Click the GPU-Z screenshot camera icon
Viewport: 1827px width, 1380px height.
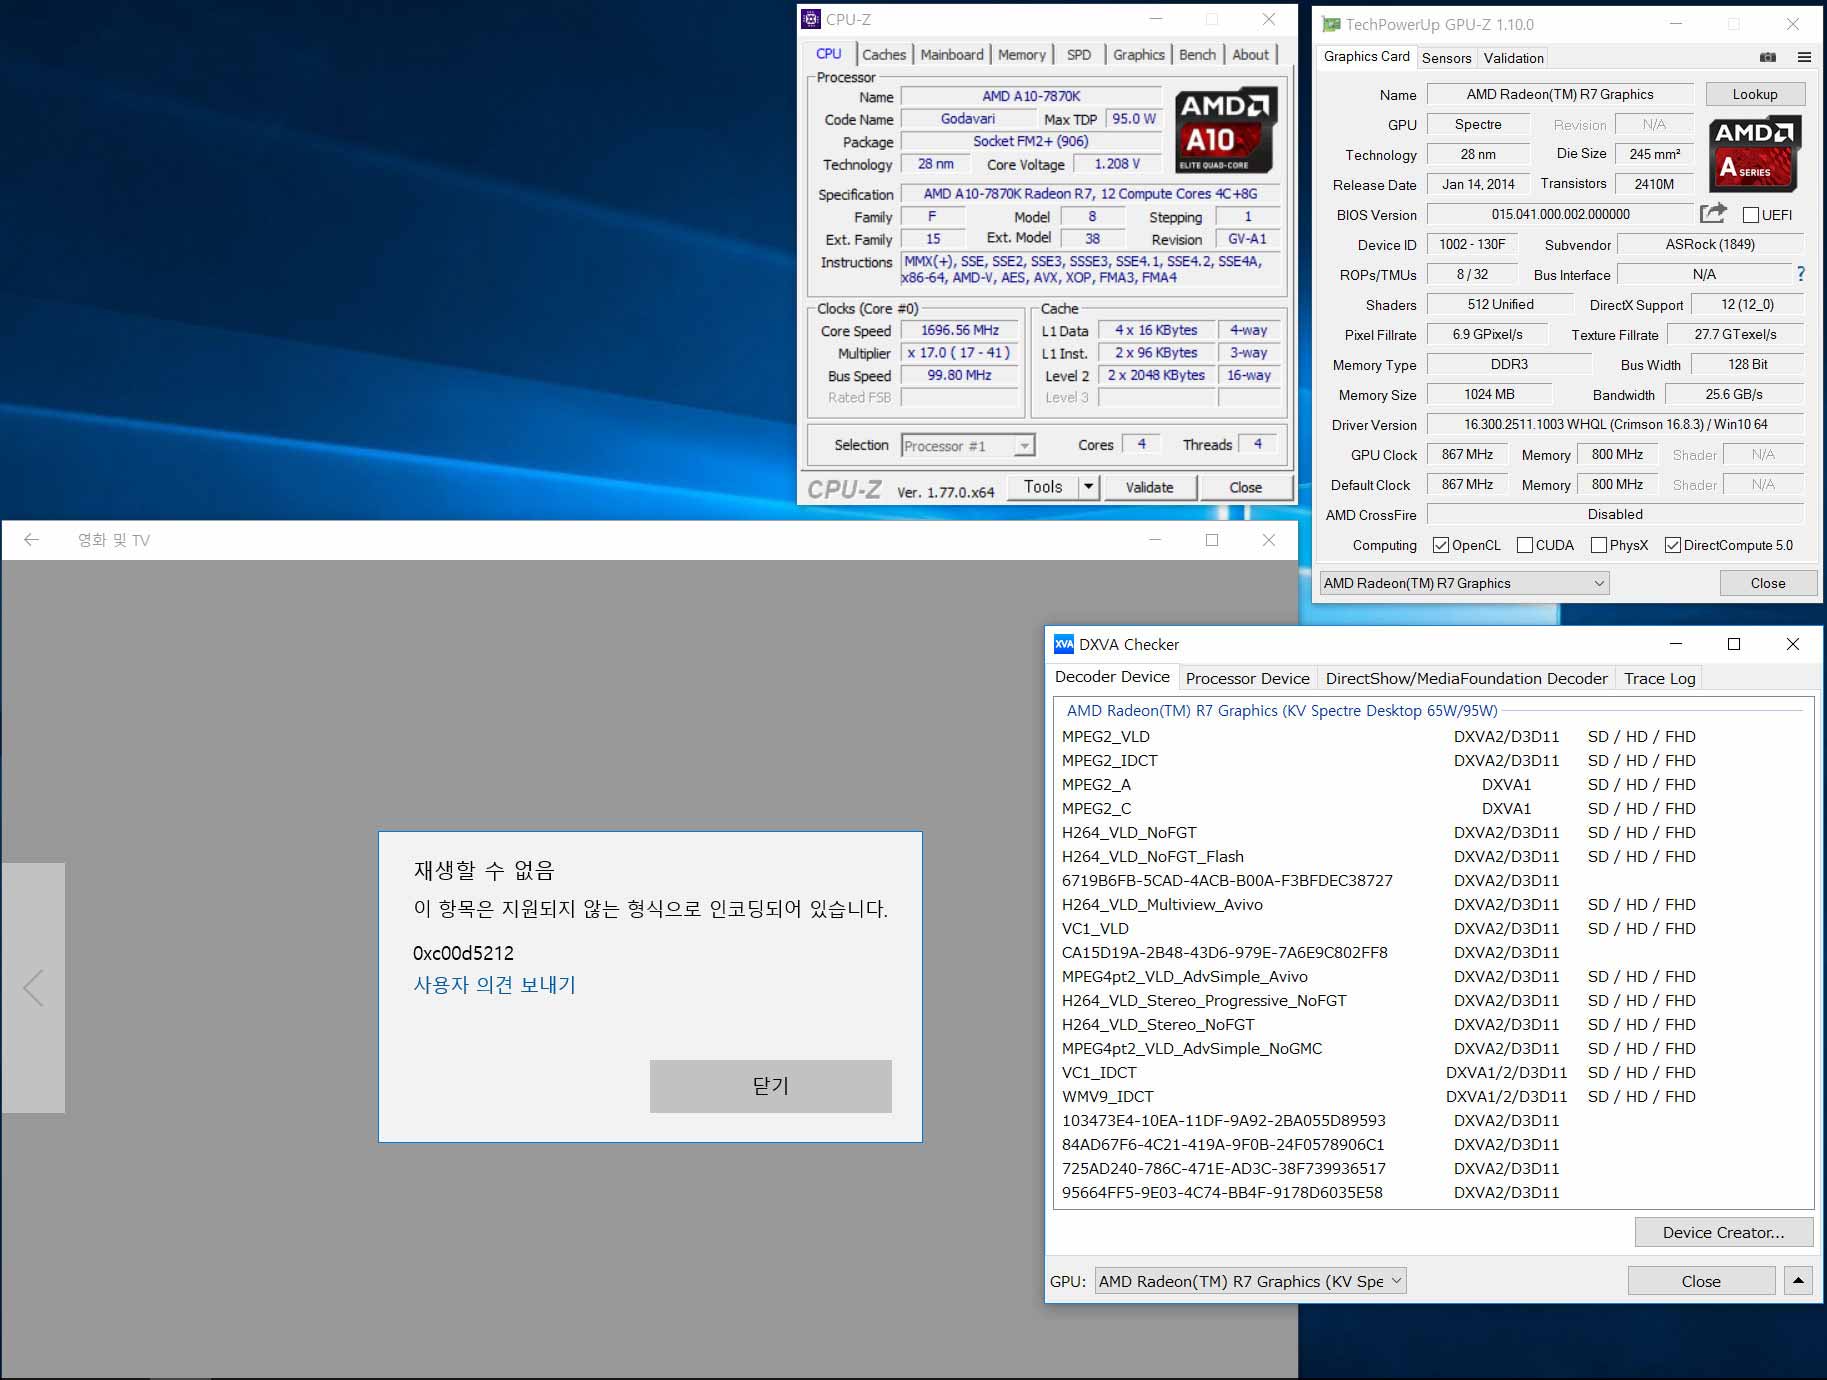click(1768, 57)
